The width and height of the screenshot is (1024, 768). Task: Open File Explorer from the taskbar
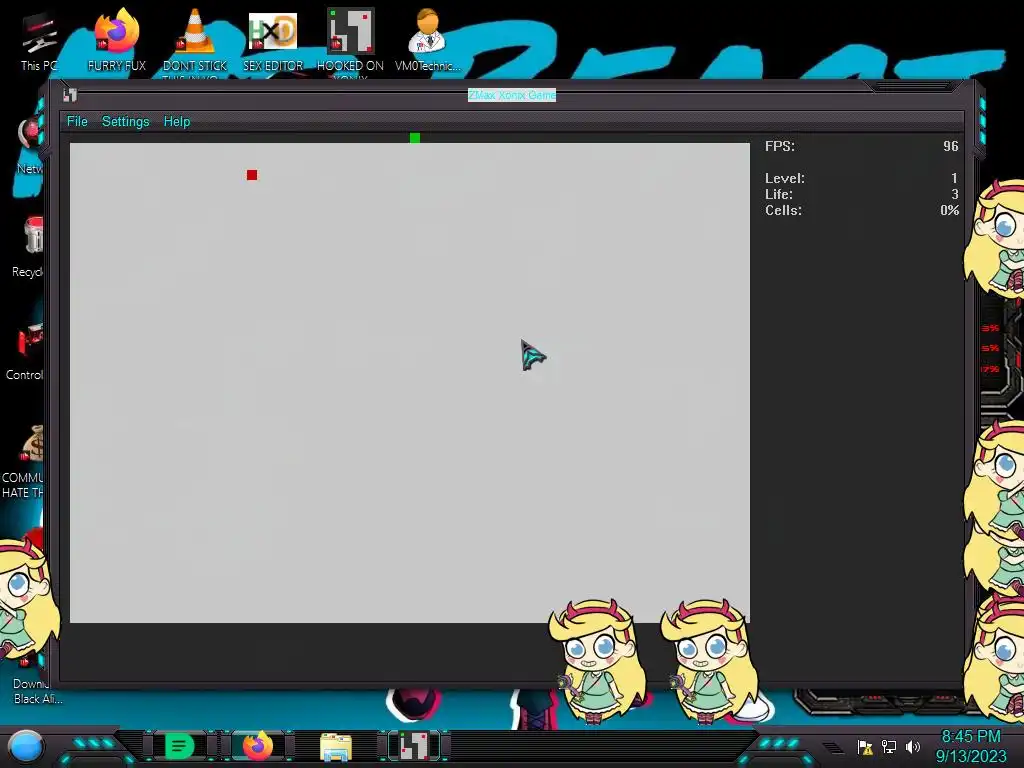[336, 746]
